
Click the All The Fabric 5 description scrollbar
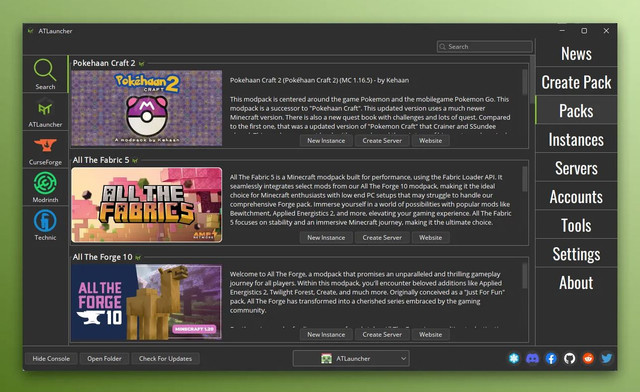pyautogui.click(x=524, y=179)
